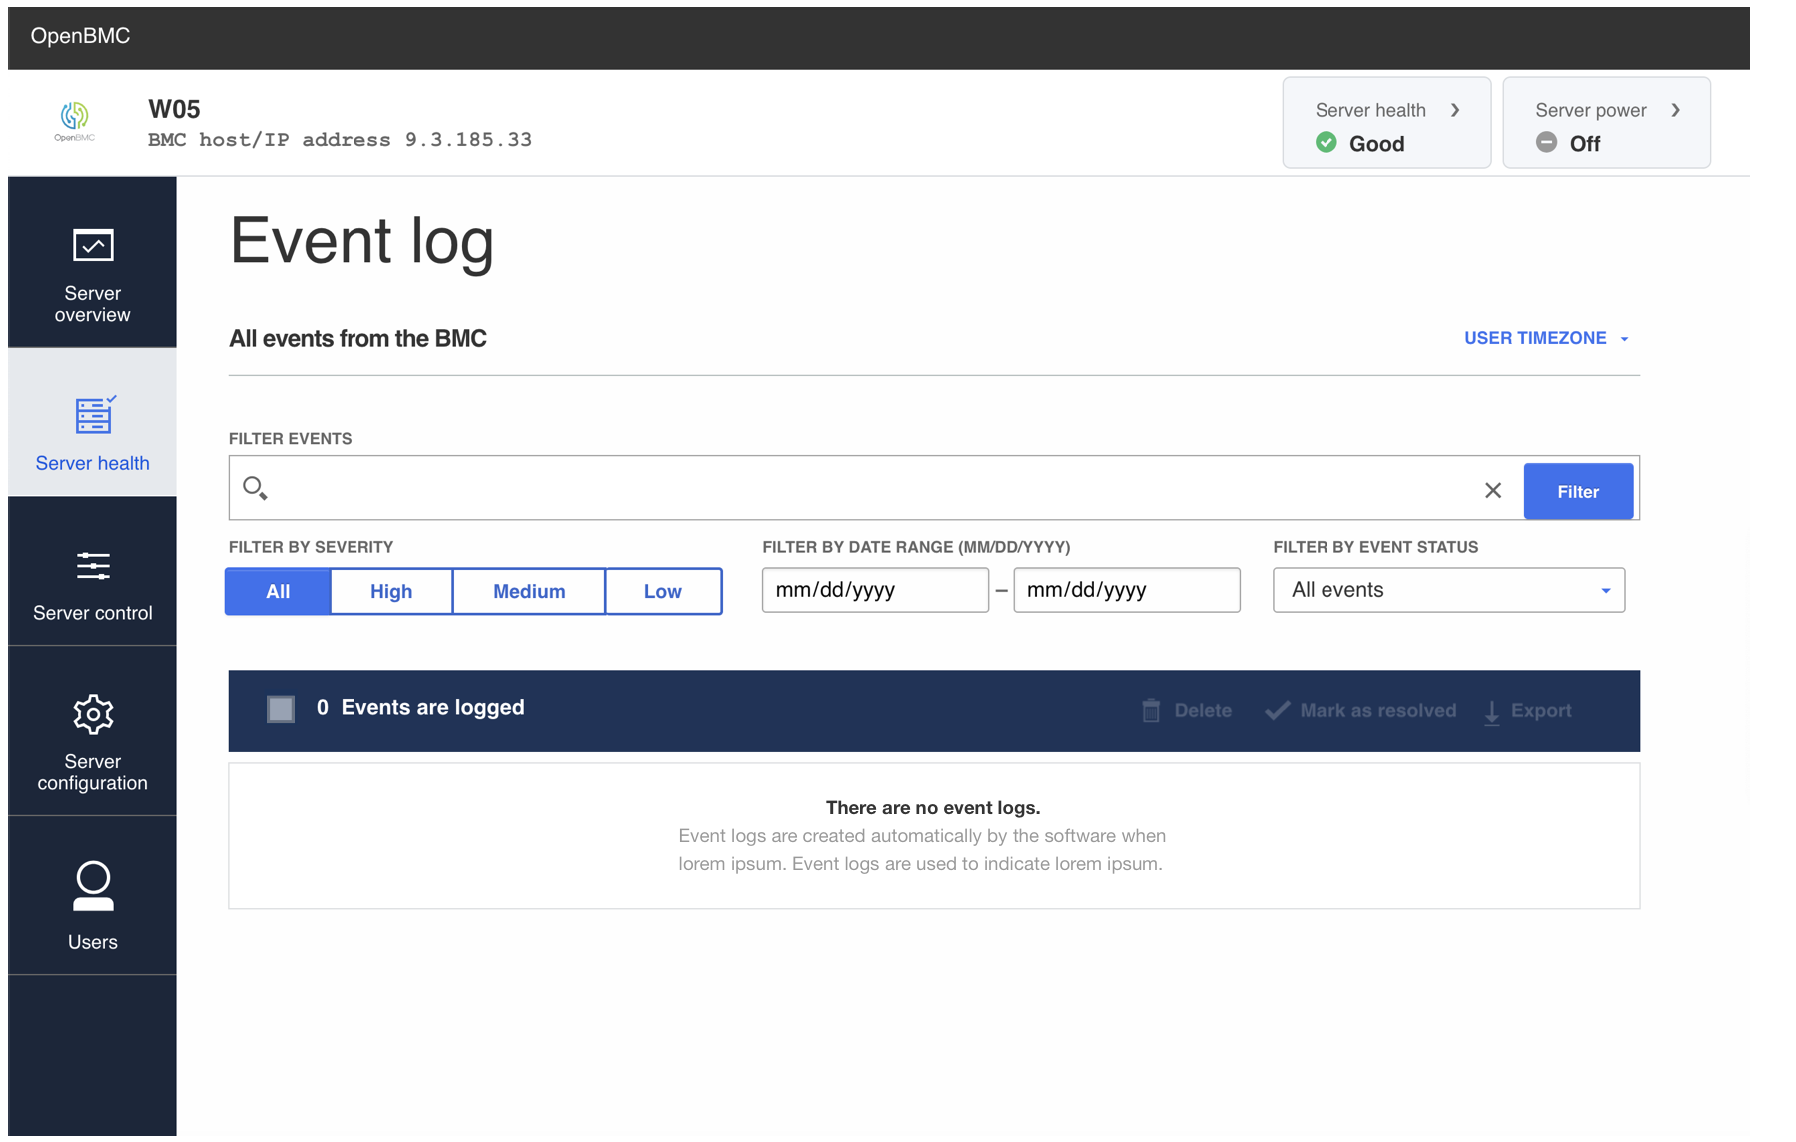
Task: Click the Export download icon
Action: 1492,710
